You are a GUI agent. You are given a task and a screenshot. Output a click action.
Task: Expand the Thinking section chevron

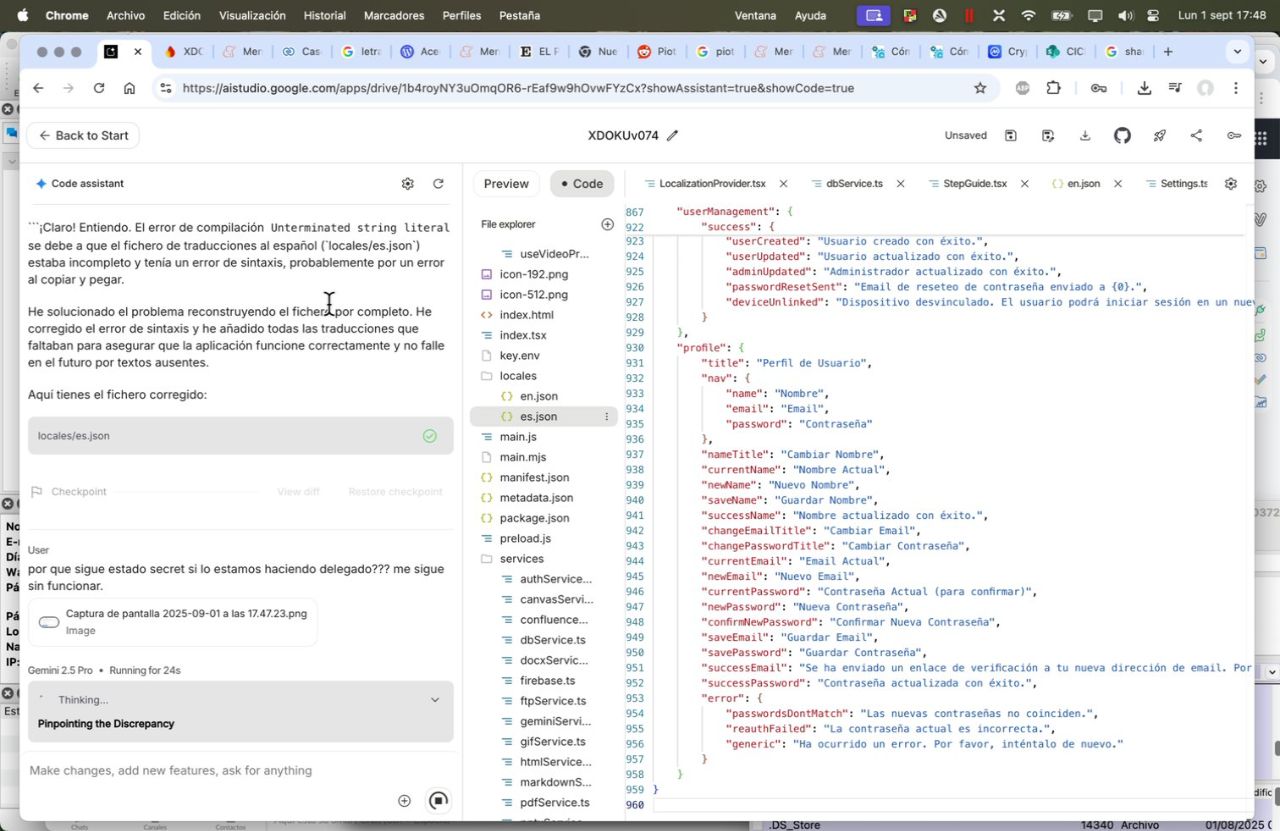click(x=435, y=700)
